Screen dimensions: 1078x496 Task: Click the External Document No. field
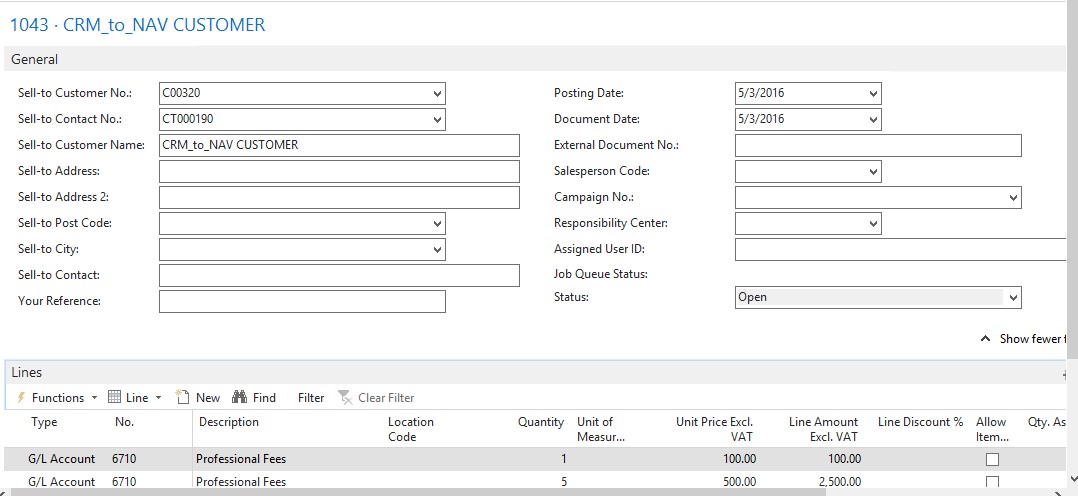click(x=877, y=146)
